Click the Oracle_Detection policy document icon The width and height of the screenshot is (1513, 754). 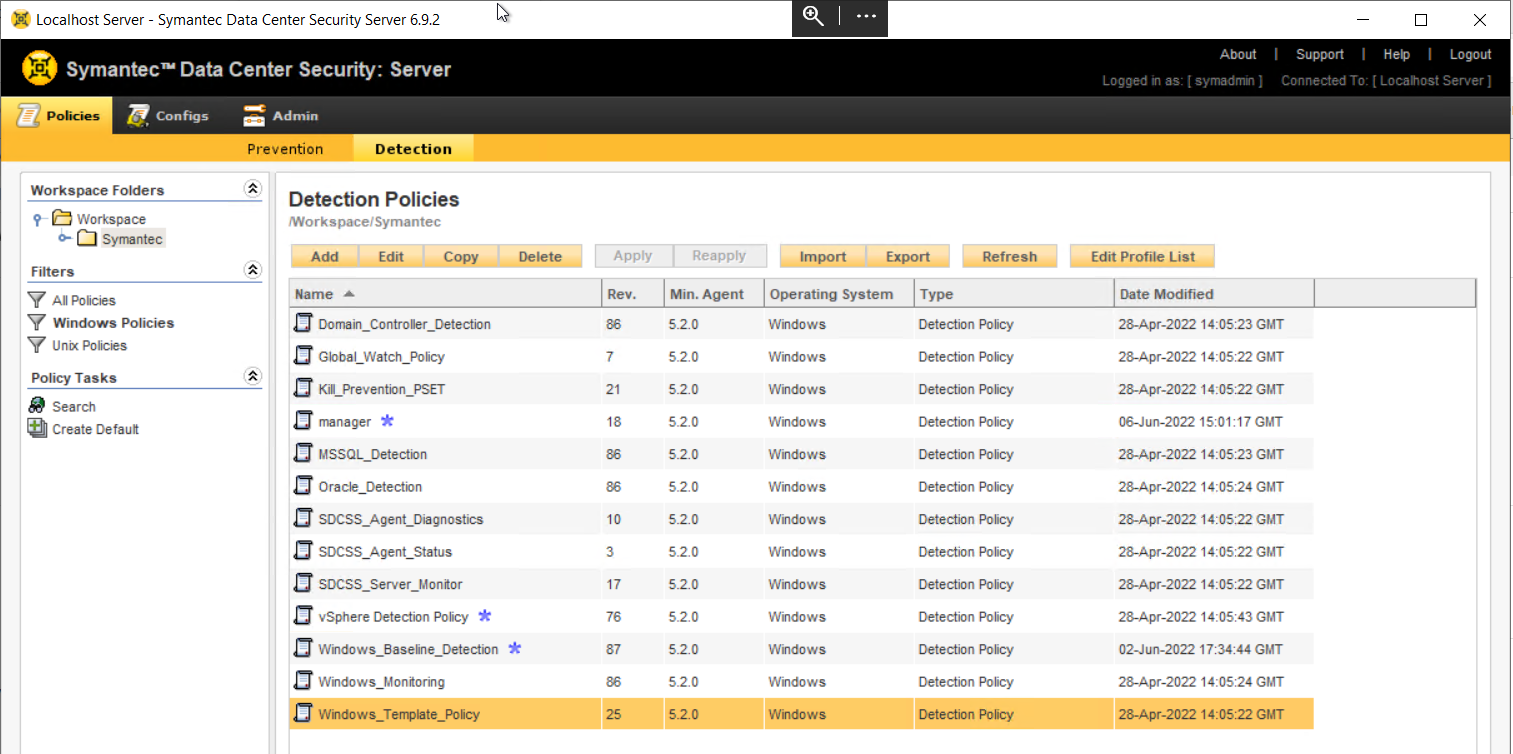(303, 486)
